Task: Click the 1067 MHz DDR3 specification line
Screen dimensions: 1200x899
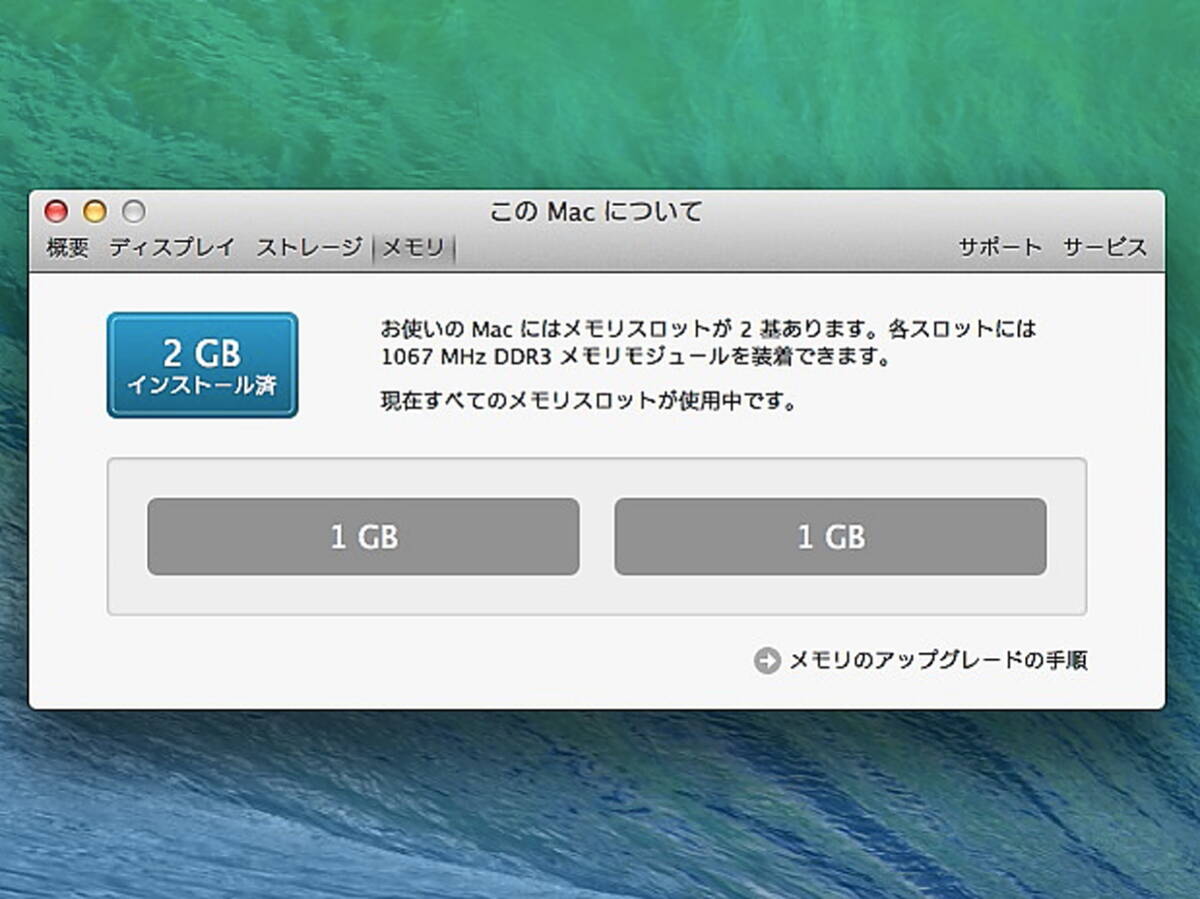Action: point(634,356)
